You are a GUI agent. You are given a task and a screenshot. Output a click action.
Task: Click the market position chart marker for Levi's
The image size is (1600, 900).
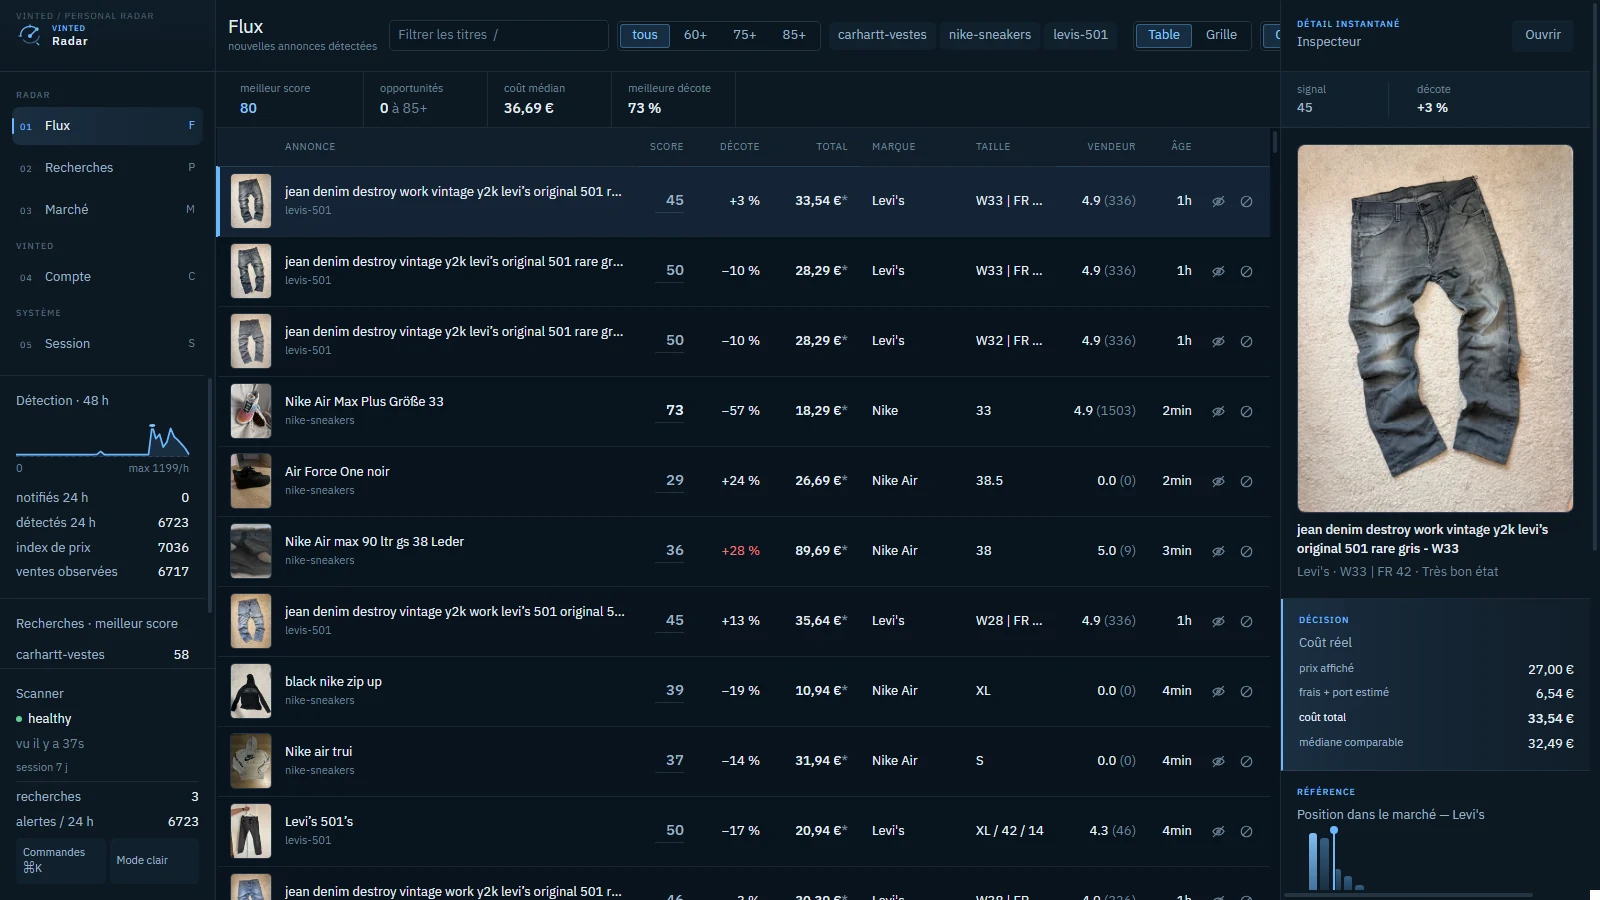(1334, 831)
